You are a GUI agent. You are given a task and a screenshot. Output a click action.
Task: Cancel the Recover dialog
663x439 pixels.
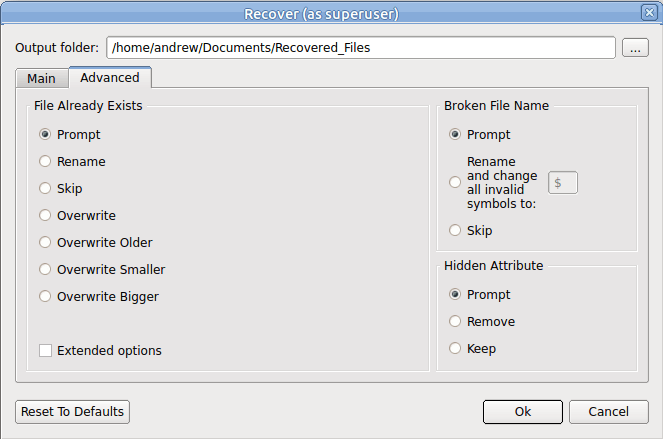coord(608,412)
